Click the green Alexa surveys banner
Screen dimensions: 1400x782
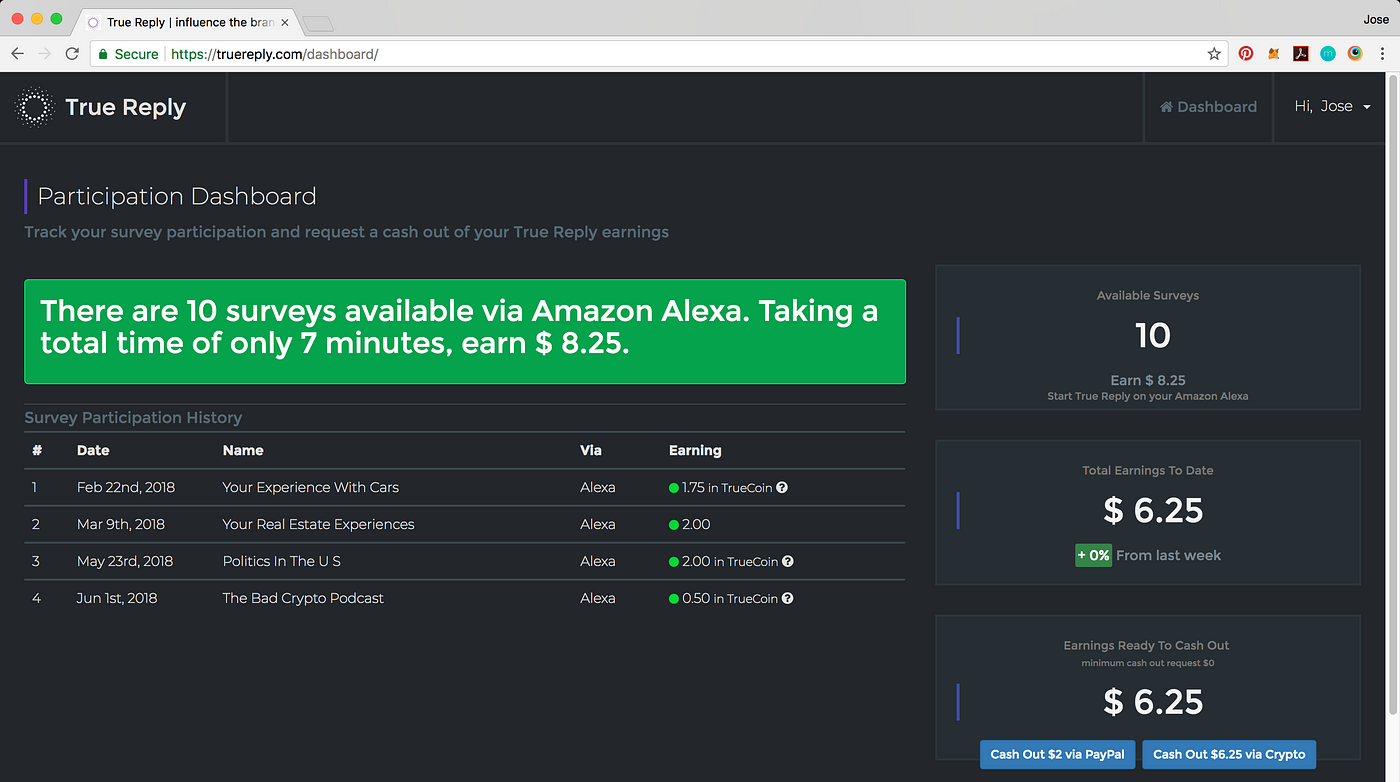click(465, 332)
